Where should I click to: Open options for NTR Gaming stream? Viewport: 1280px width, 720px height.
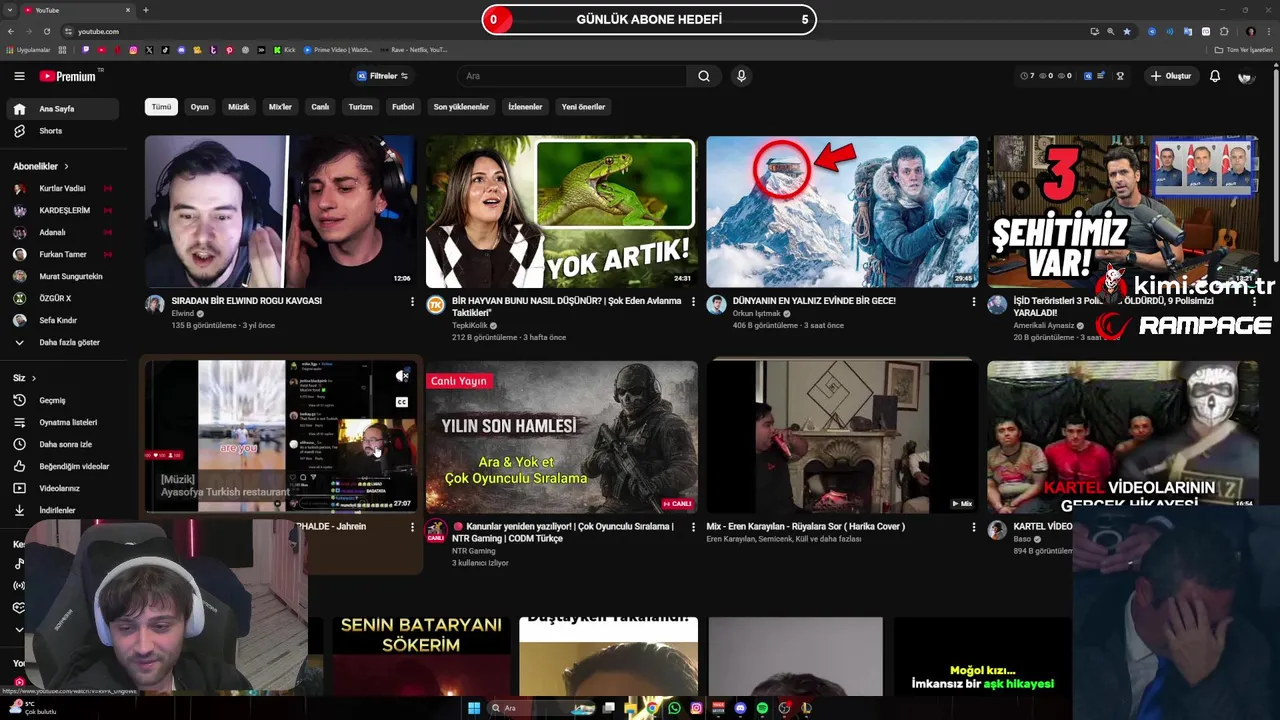pyautogui.click(x=693, y=527)
